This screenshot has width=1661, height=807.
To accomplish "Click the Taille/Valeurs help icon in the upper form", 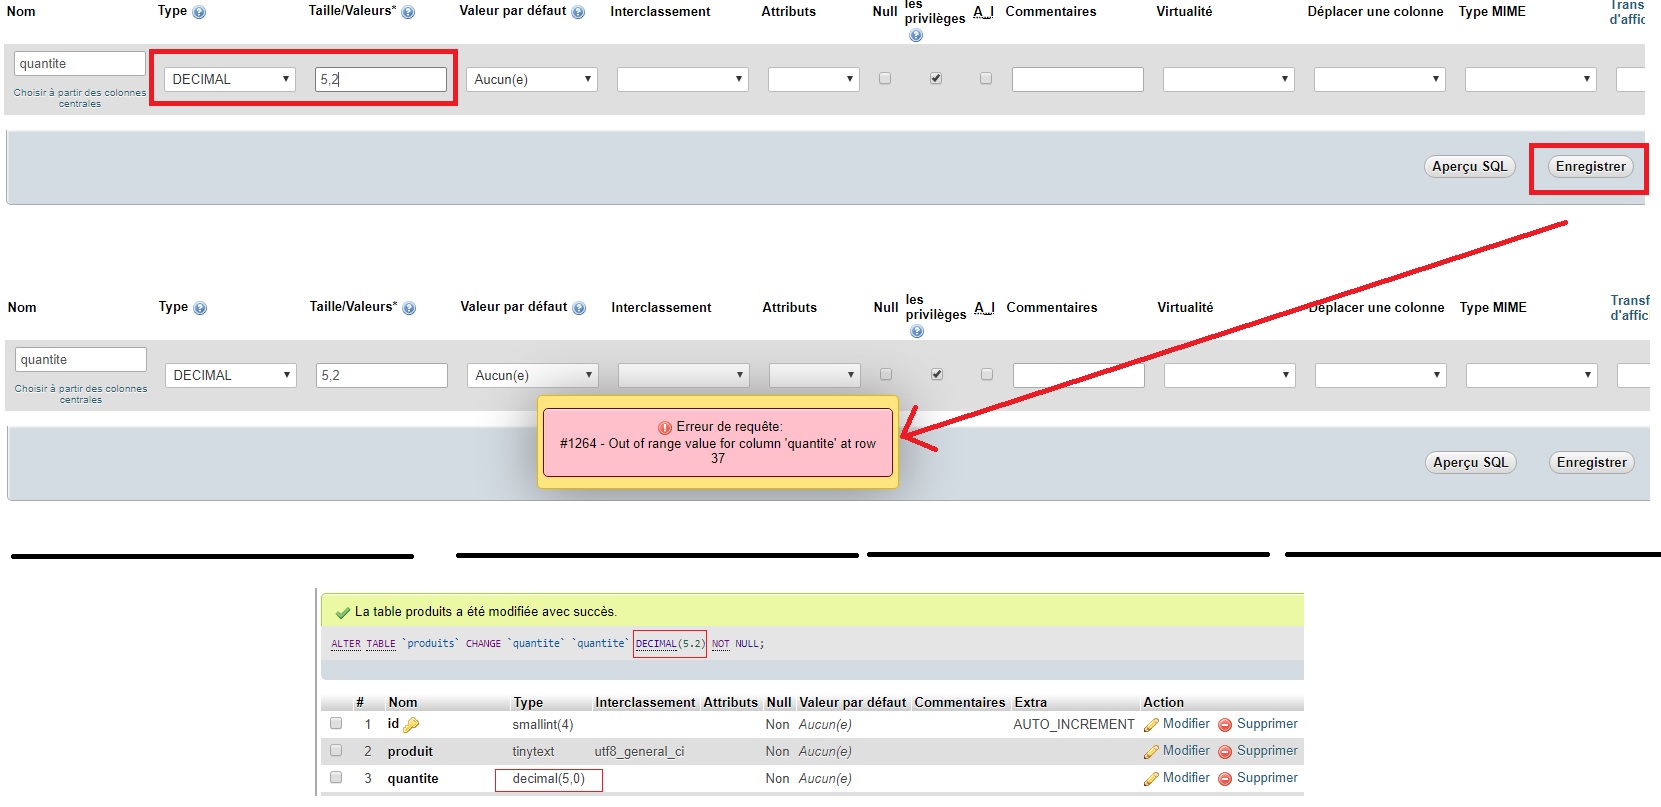I will pos(408,12).
